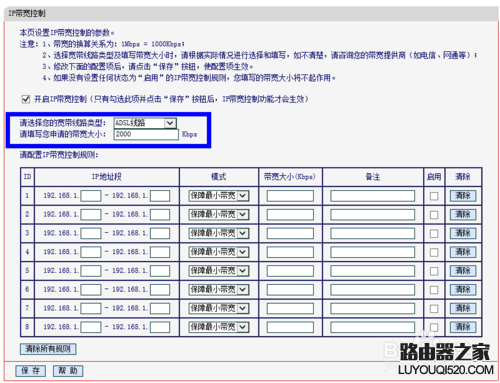
Task: Click 备注 remark field in rule 3
Action: click(x=373, y=233)
